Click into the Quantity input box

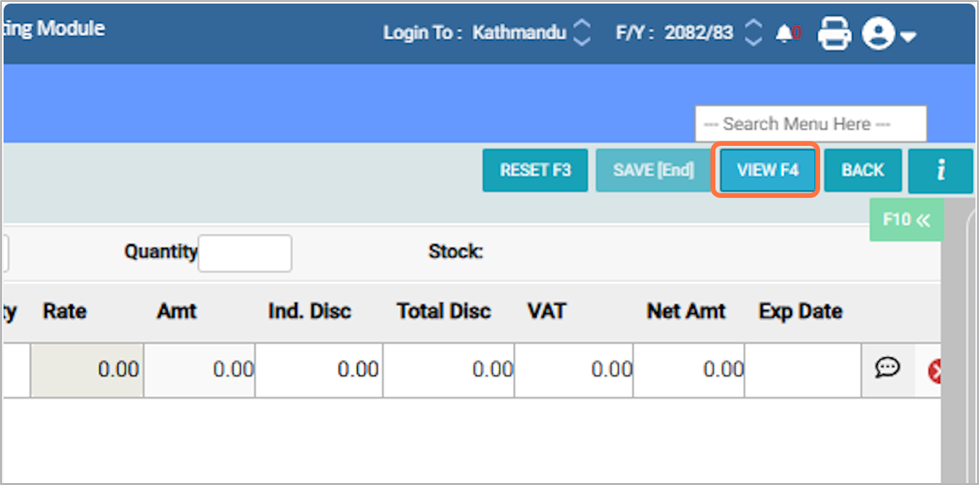tap(245, 253)
